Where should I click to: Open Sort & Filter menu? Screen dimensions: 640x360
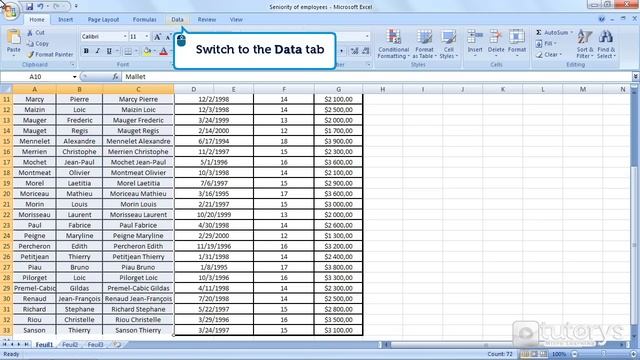(x=585, y=44)
